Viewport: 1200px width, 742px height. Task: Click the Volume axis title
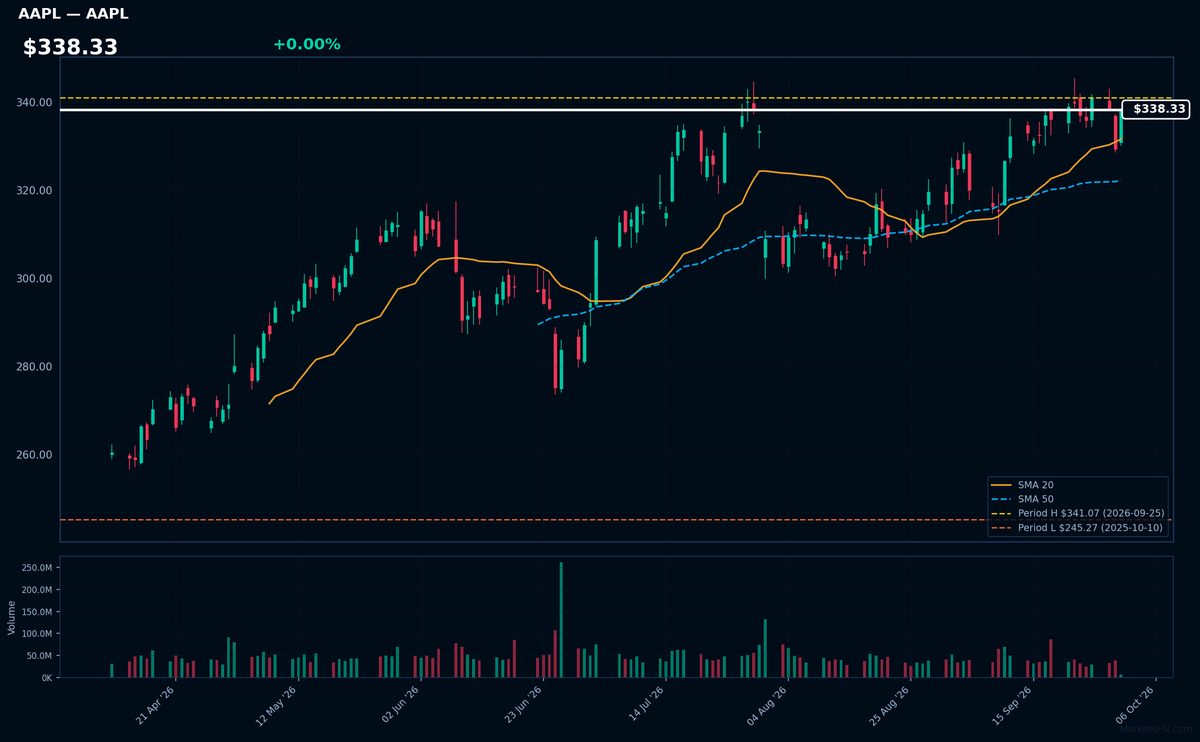point(11,617)
